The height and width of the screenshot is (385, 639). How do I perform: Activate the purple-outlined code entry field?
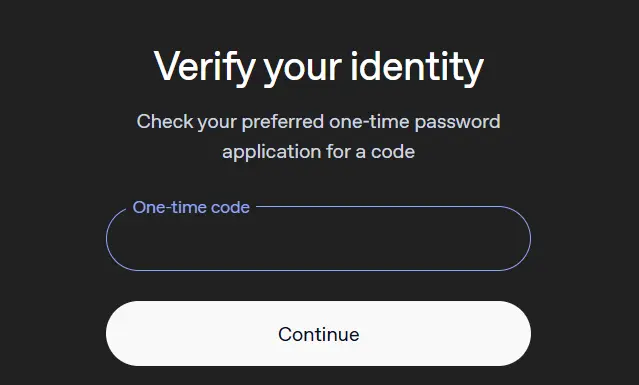click(x=318, y=238)
